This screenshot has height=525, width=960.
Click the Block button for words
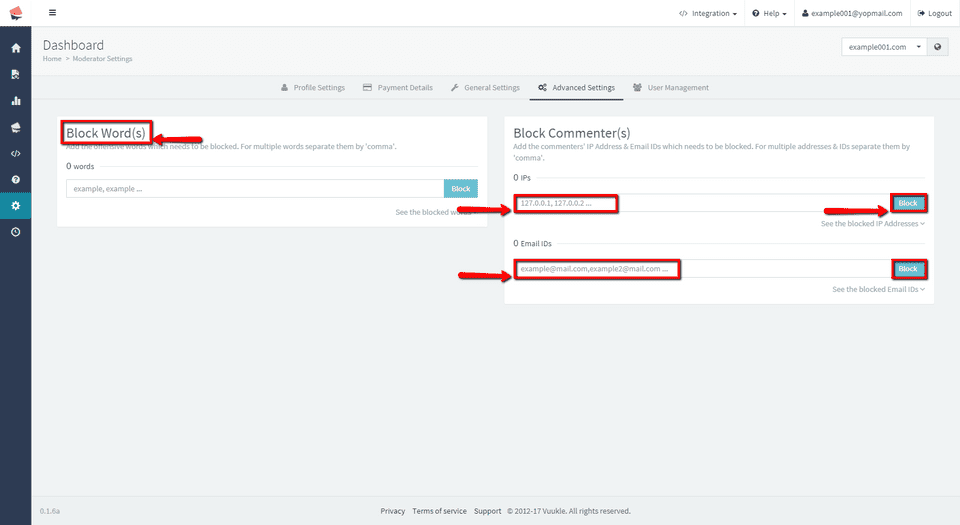click(460, 188)
